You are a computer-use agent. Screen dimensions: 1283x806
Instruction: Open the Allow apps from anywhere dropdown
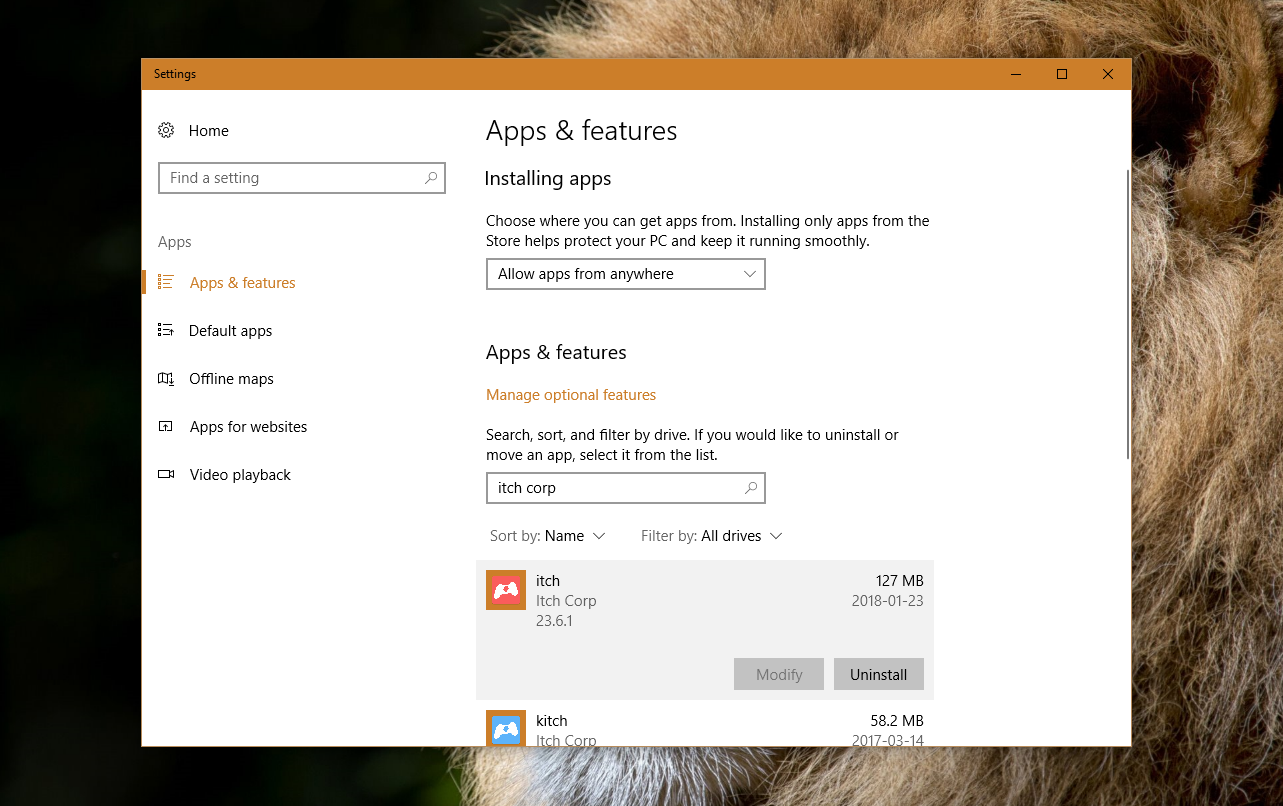coord(625,274)
